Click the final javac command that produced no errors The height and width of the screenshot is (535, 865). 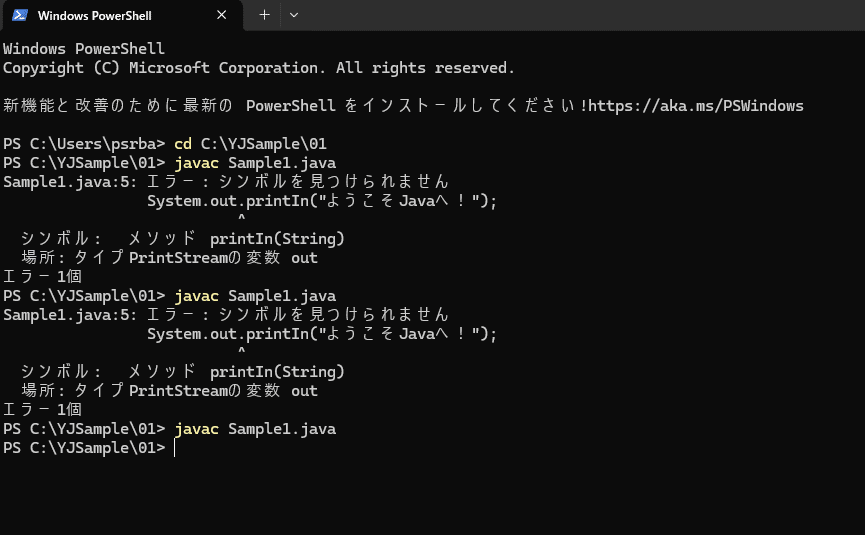point(255,429)
